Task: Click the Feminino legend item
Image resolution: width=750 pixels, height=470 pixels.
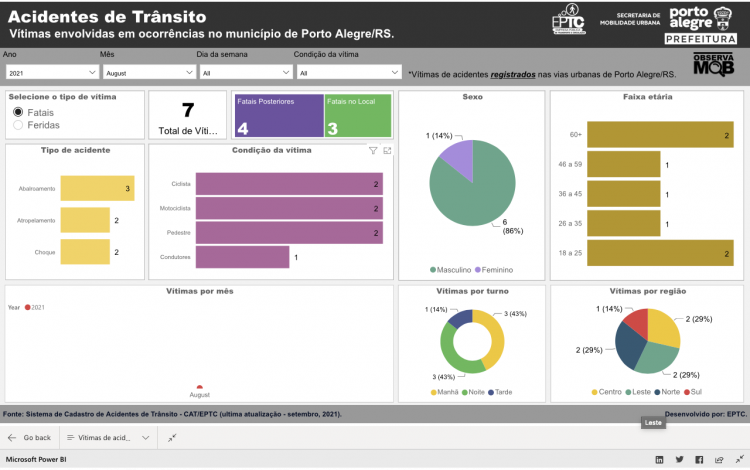Action: 494,270
